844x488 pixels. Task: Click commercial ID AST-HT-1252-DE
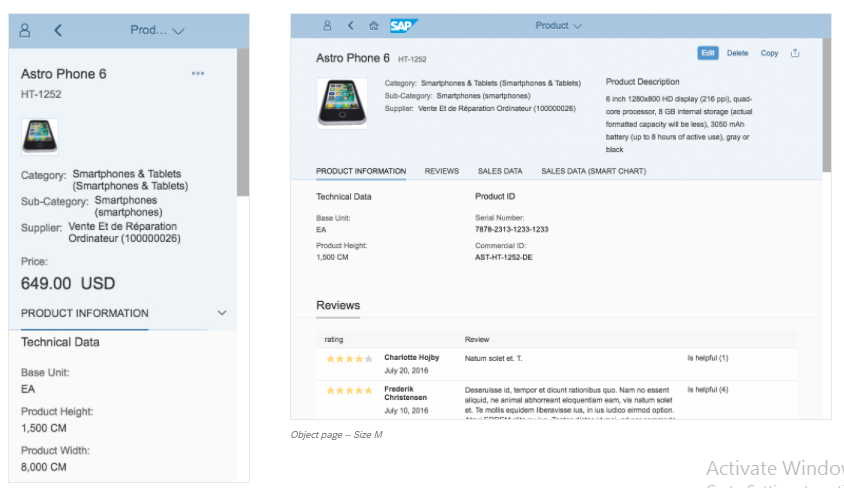tap(504, 257)
